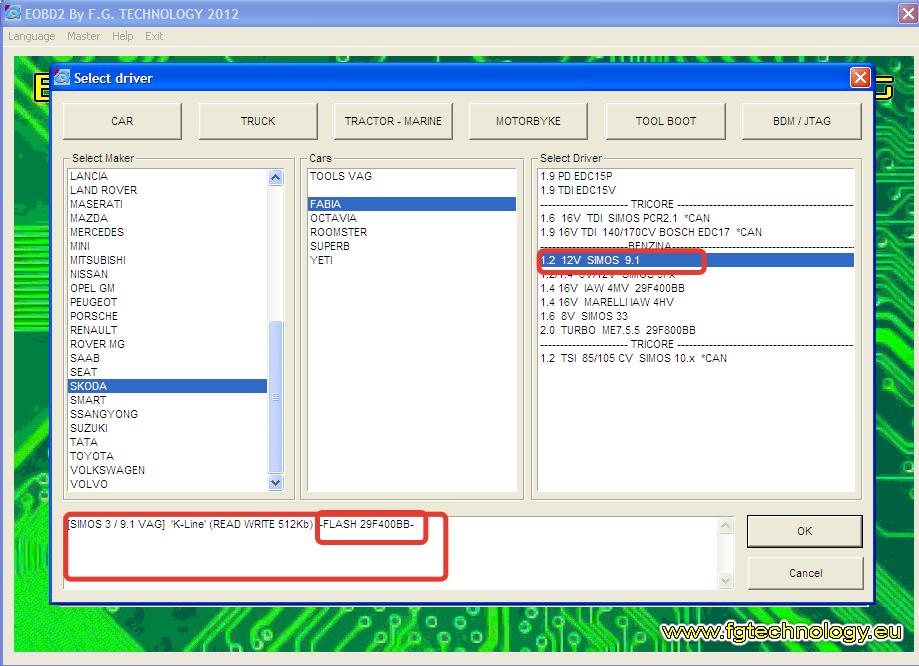Screen dimensions: 919x666
Task: Select the TRACTOR - MARINE category button
Action: 393,121
